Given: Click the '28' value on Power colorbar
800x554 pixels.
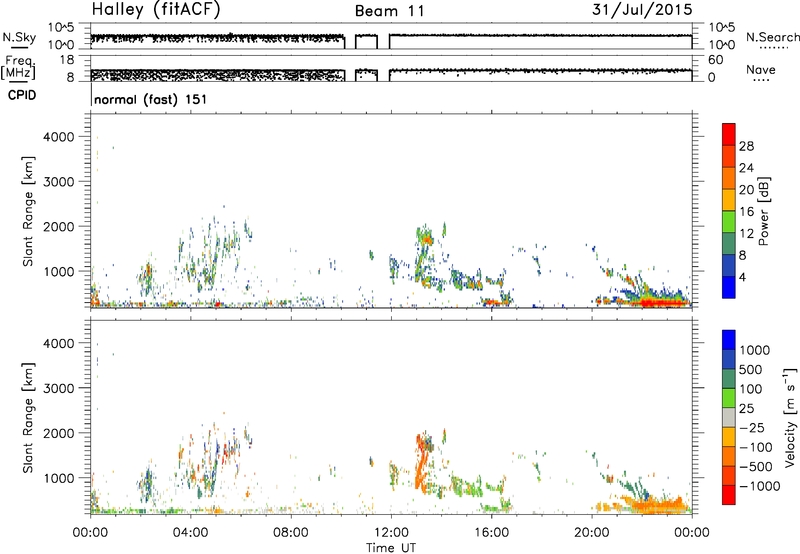Looking at the screenshot, I should coord(746,146).
